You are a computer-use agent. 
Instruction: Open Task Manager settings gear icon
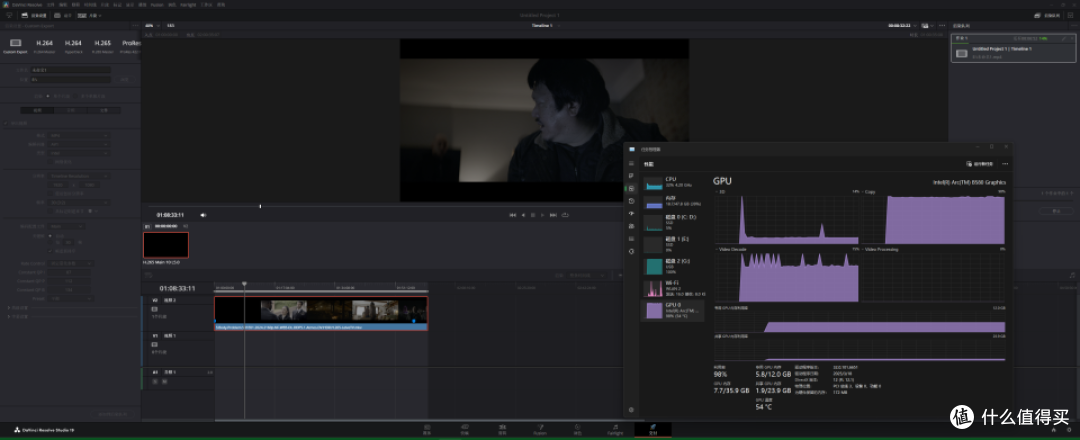point(631,410)
